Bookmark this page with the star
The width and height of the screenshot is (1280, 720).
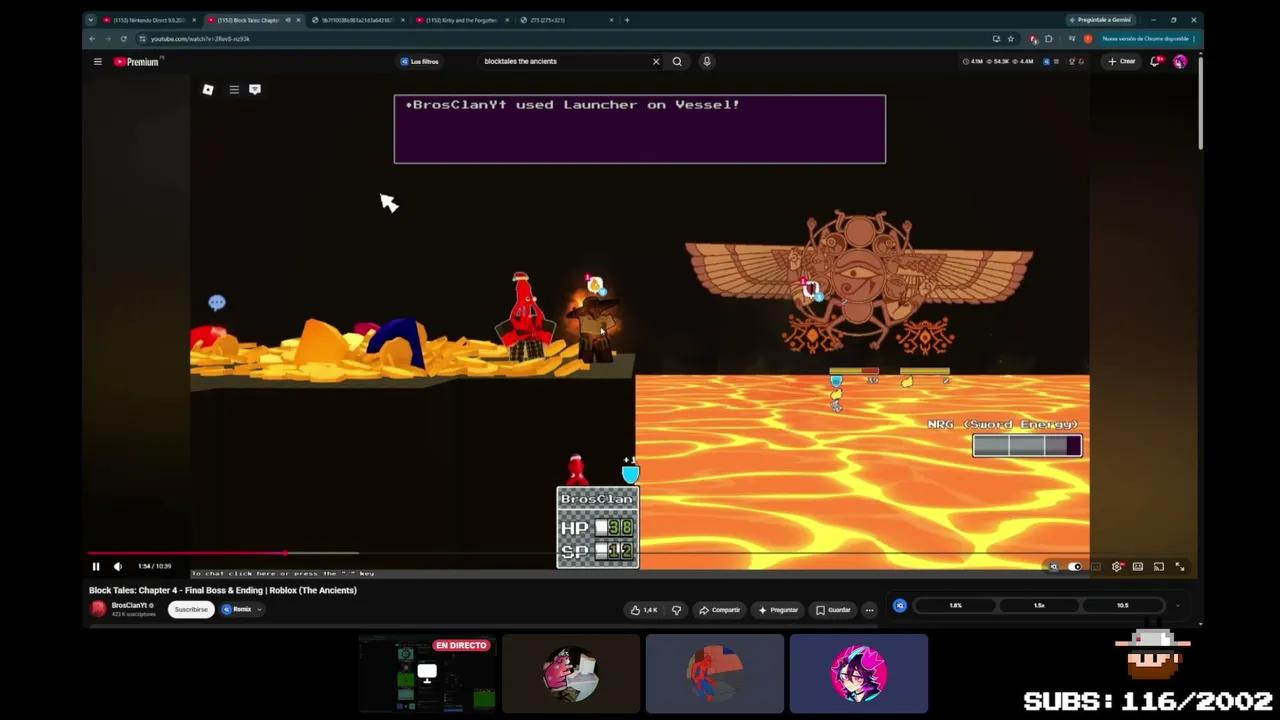pyautogui.click(x=1010, y=39)
